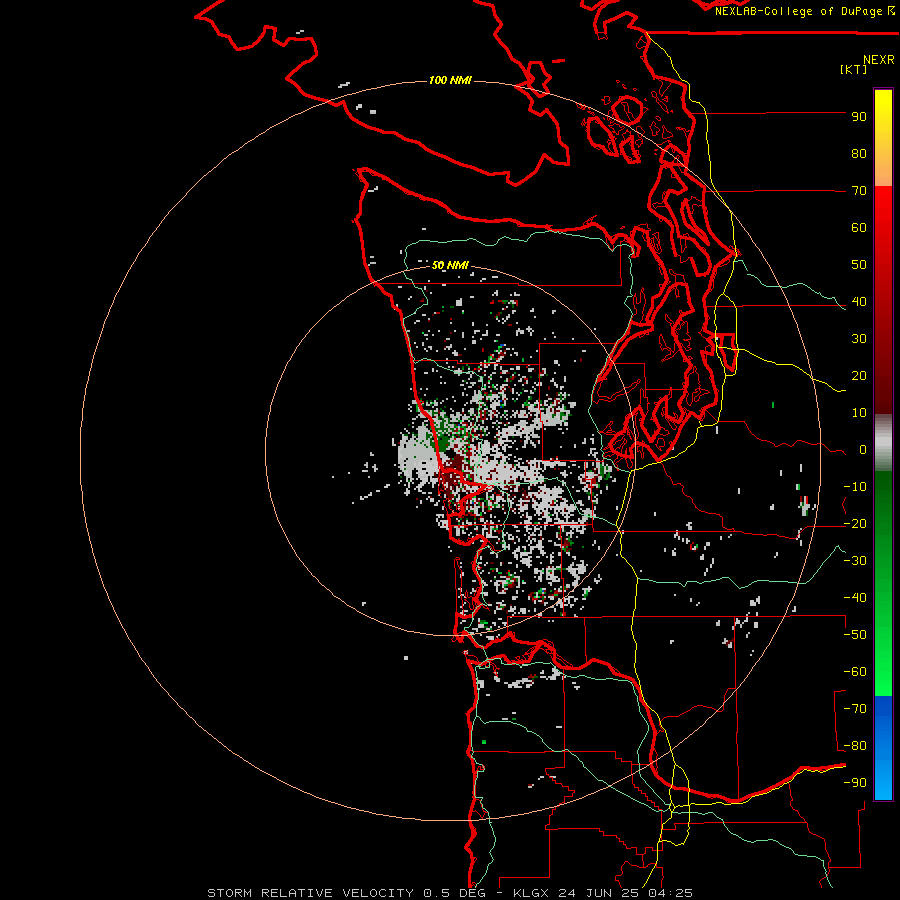Image resolution: width=900 pixels, height=900 pixels.
Task: Click the -70 value on the velocity scale
Action: (x=855, y=709)
